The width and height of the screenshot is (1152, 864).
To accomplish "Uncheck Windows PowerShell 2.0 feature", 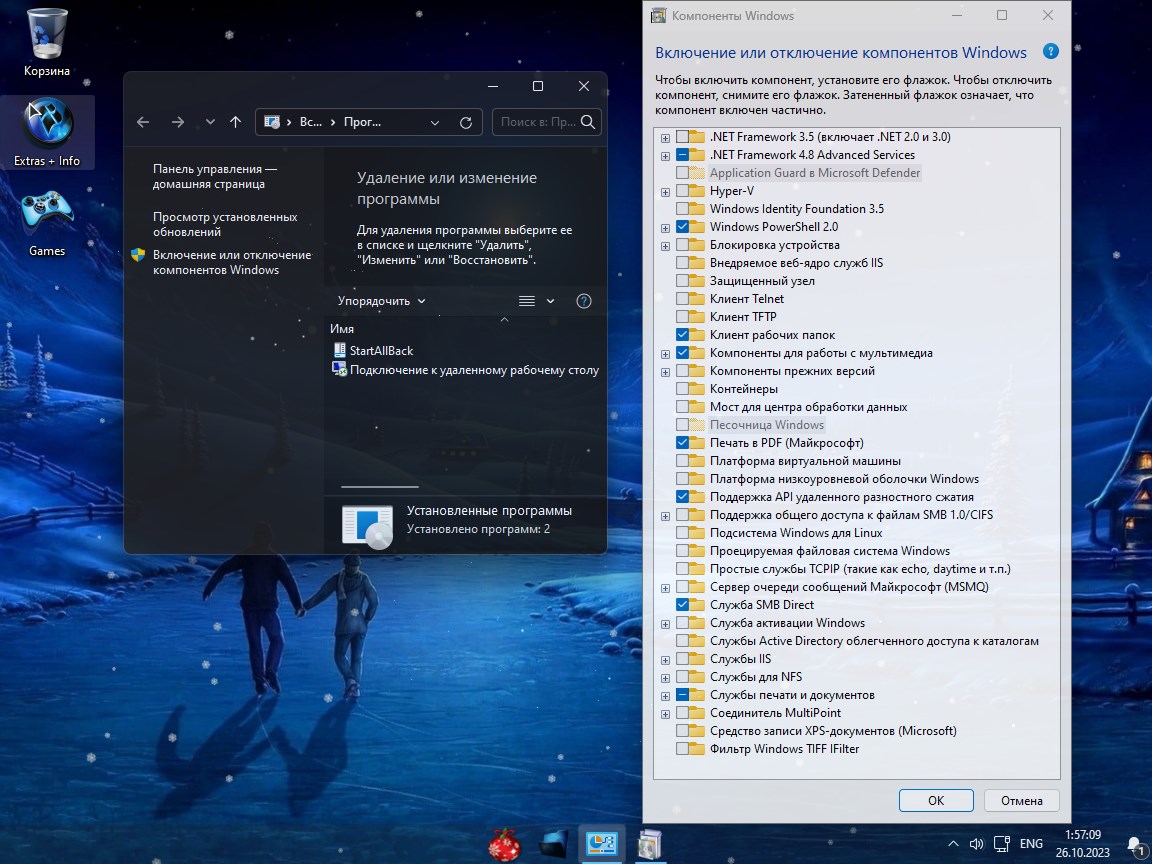I will pyautogui.click(x=683, y=227).
